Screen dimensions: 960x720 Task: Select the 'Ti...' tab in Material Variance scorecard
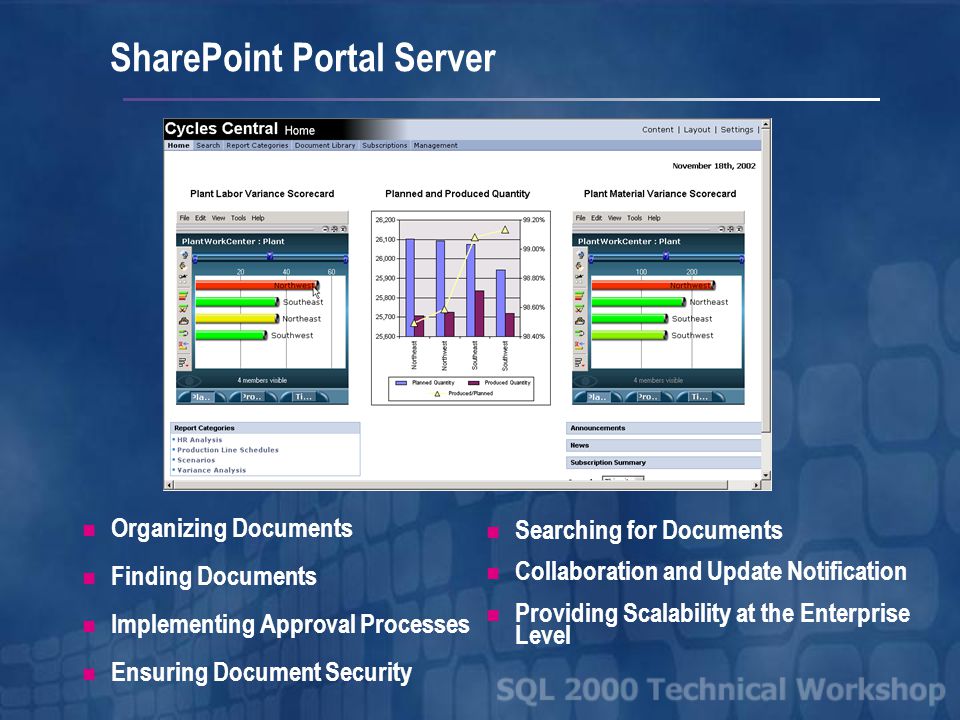(700, 397)
